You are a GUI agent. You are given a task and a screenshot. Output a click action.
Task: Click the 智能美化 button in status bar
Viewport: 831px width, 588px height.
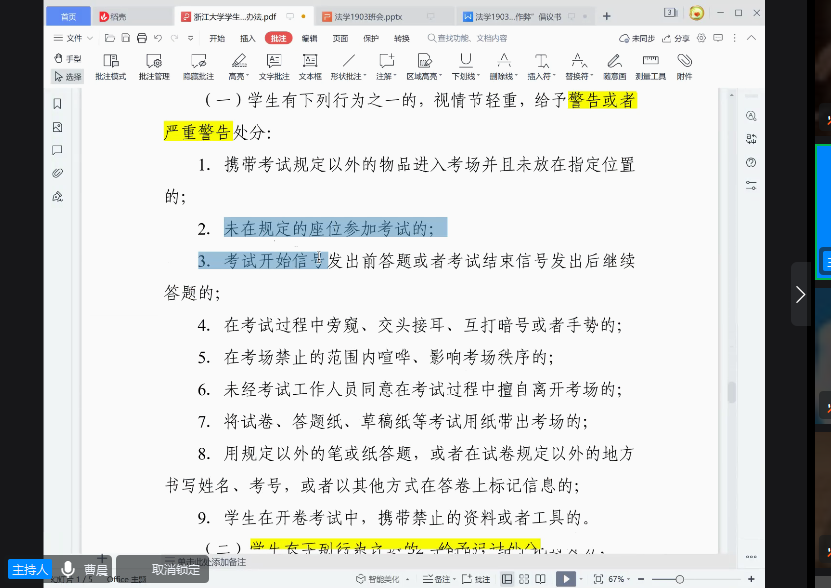378,579
